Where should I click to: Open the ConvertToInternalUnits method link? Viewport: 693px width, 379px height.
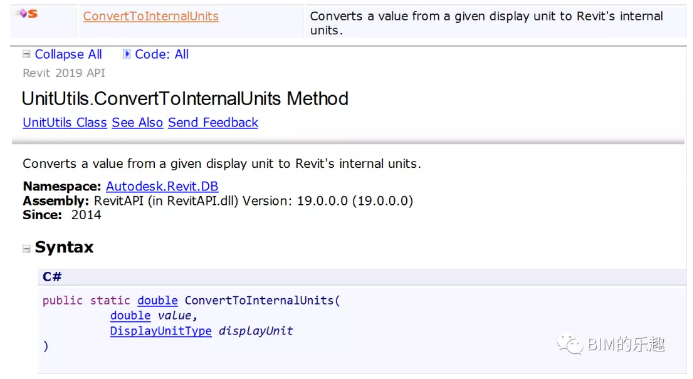(x=151, y=16)
